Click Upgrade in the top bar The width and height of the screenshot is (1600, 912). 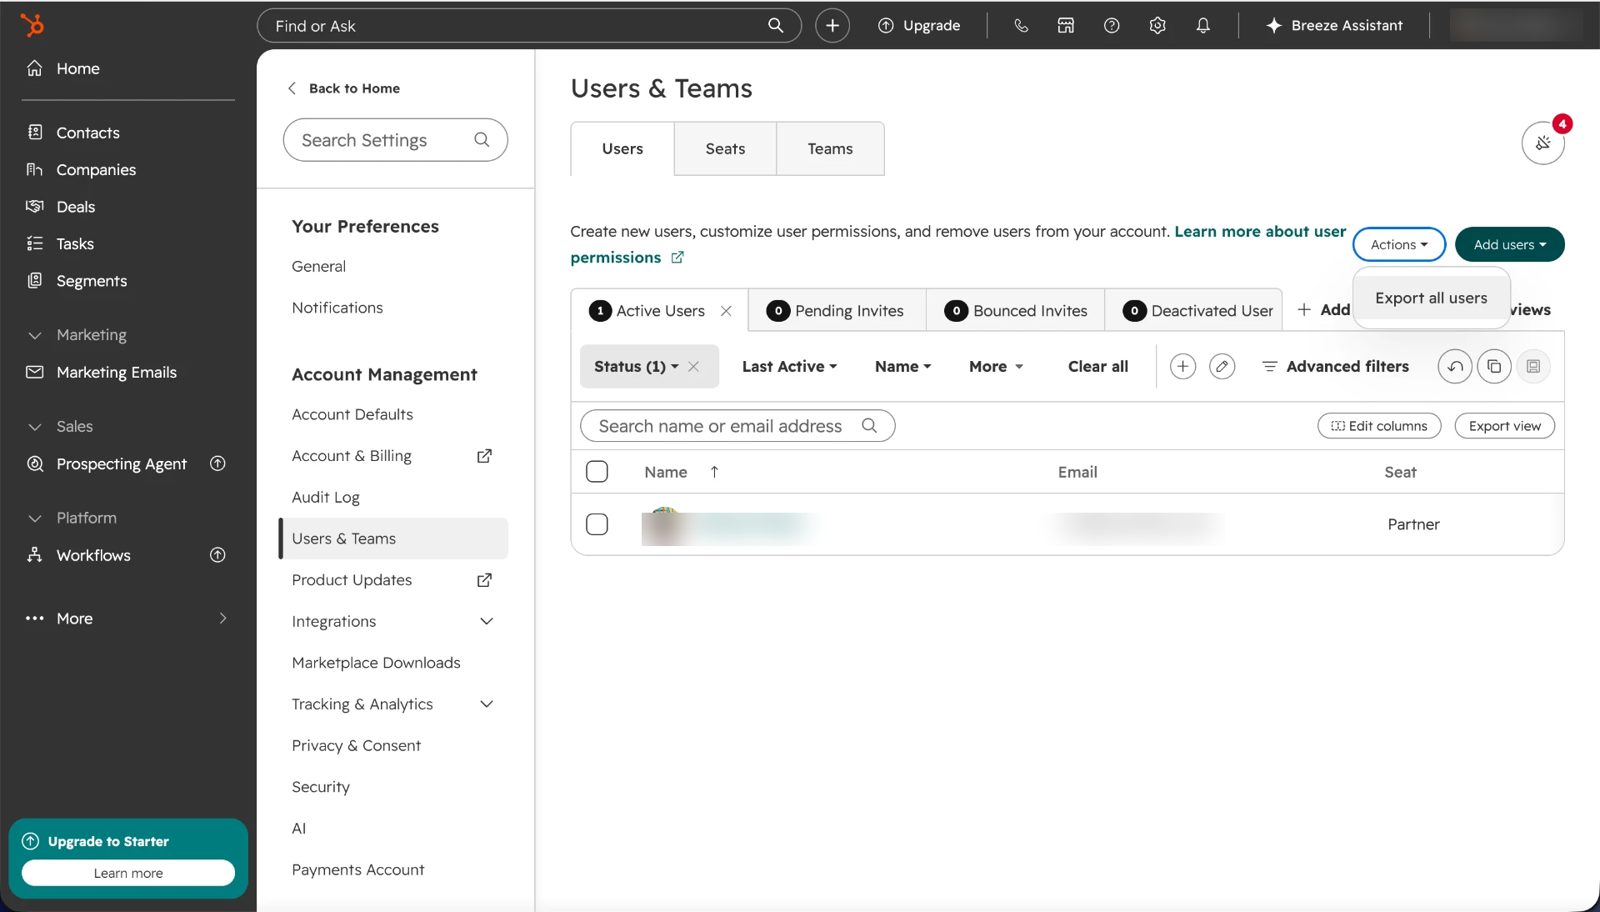tap(919, 25)
